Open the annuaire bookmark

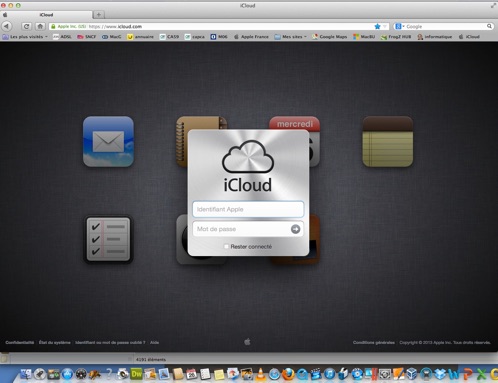coord(140,37)
